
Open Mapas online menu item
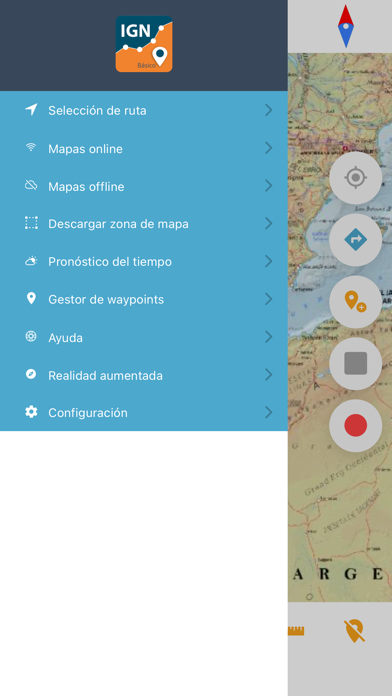click(x=144, y=148)
